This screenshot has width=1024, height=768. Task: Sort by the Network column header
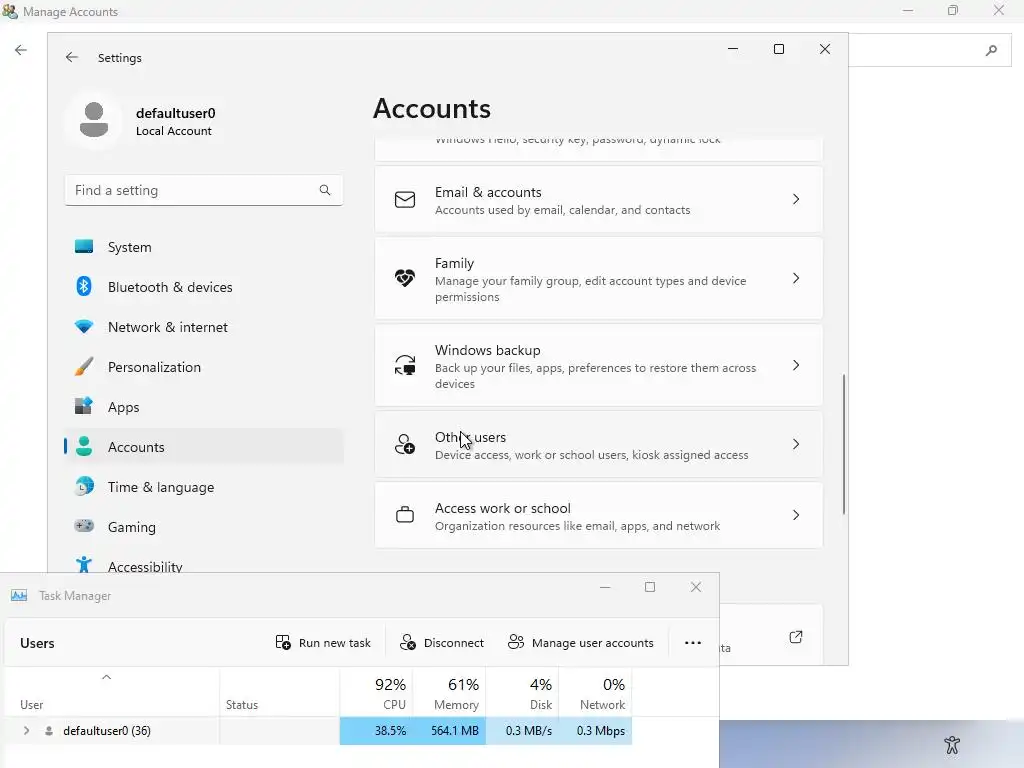(x=596, y=694)
